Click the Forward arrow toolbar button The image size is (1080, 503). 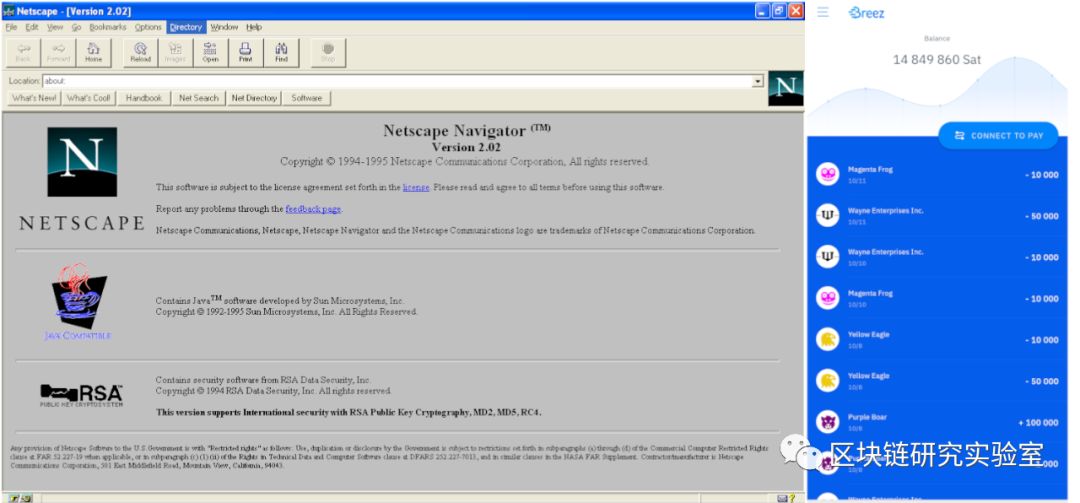59,52
